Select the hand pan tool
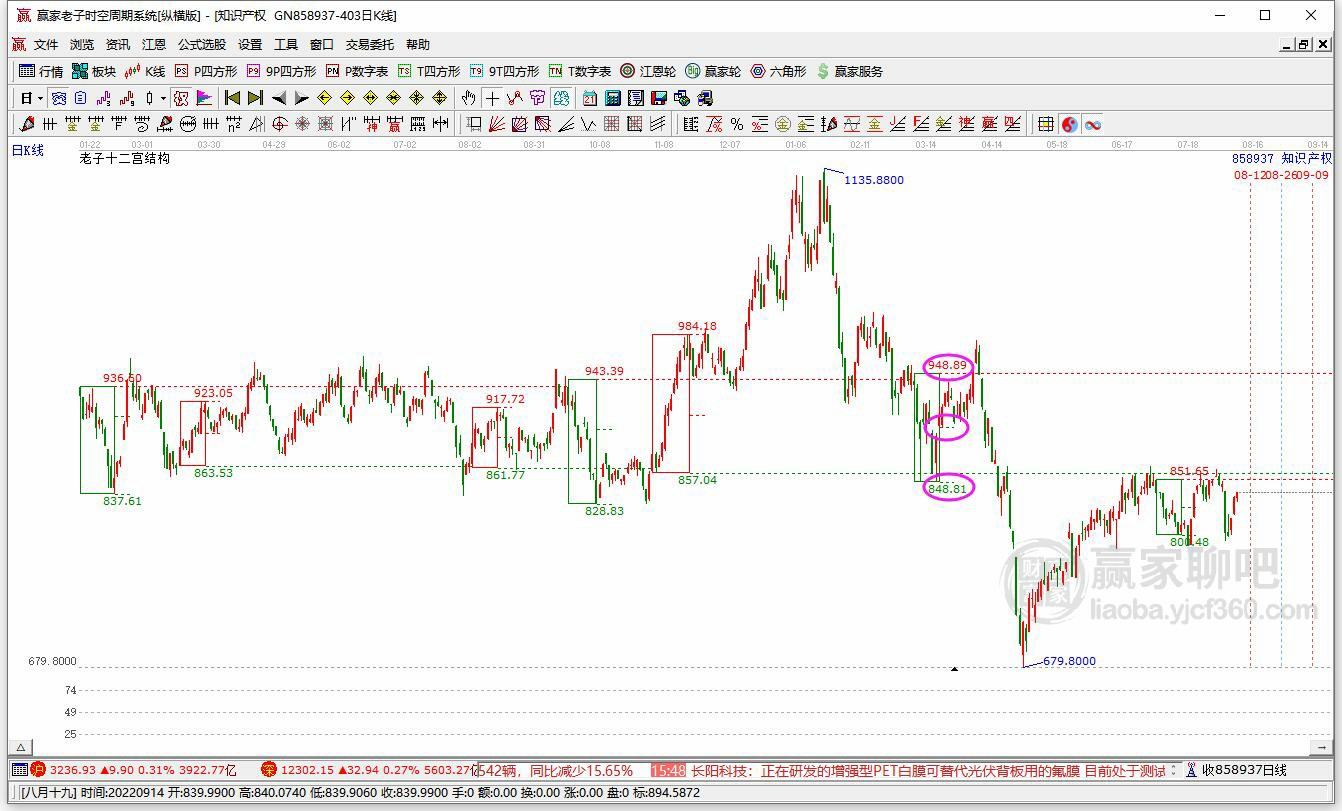This screenshot has height=811, width=1342. (x=468, y=98)
